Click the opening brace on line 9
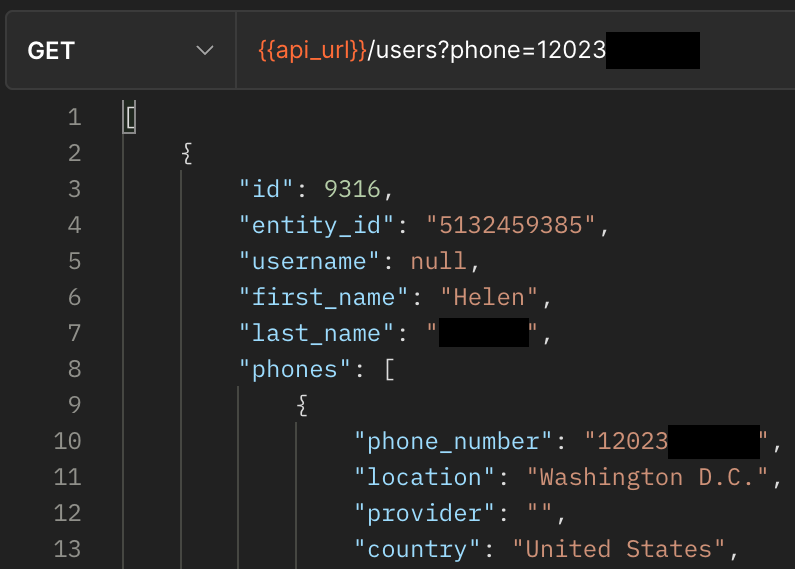Viewport: 795px width, 569px height. [x=303, y=405]
